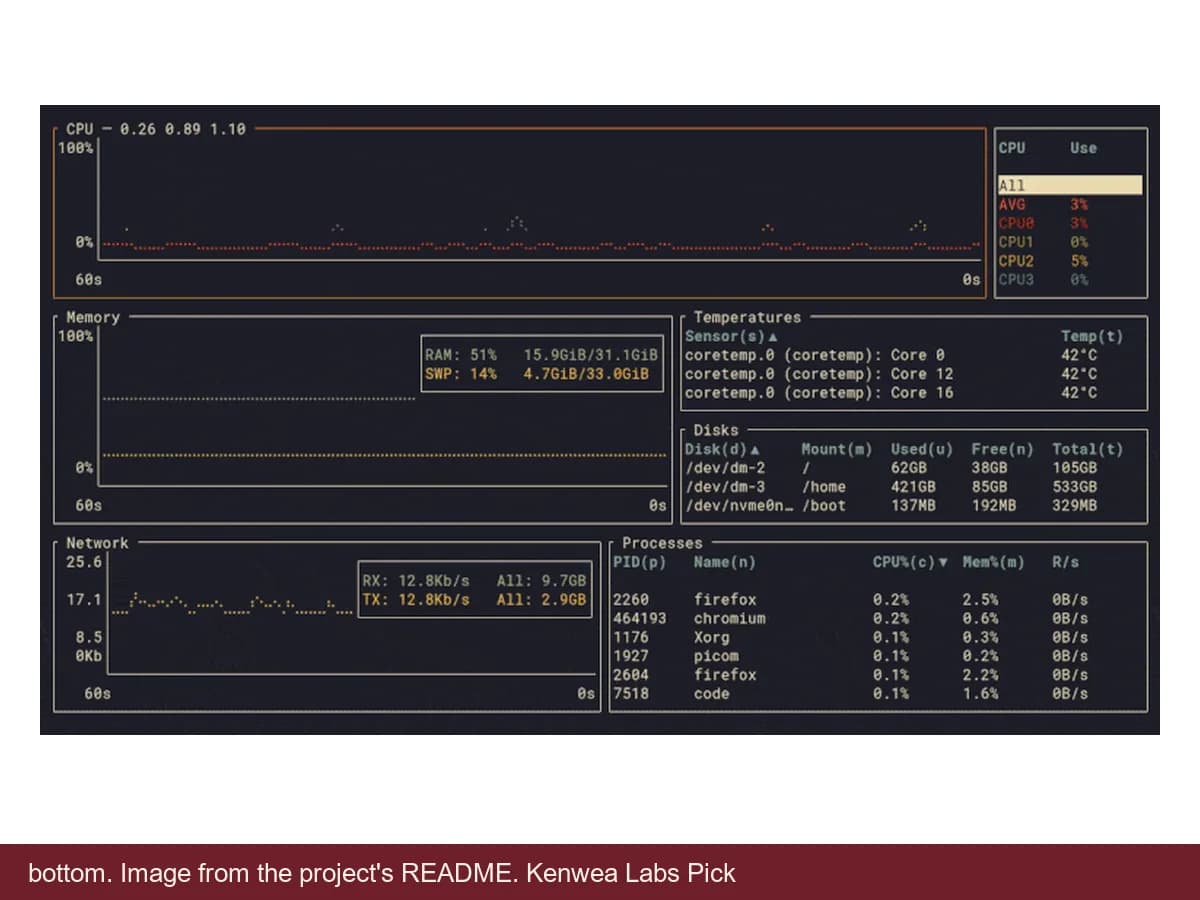This screenshot has width=1200, height=900.
Task: Click the 25.6 network axis label
Action: point(84,562)
